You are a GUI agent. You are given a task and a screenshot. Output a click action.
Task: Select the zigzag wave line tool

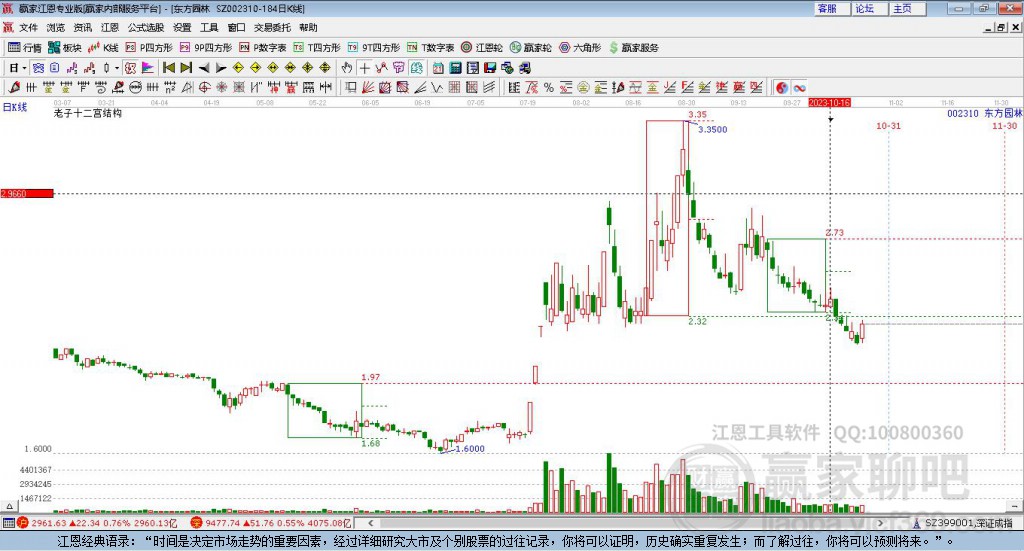(x=438, y=87)
